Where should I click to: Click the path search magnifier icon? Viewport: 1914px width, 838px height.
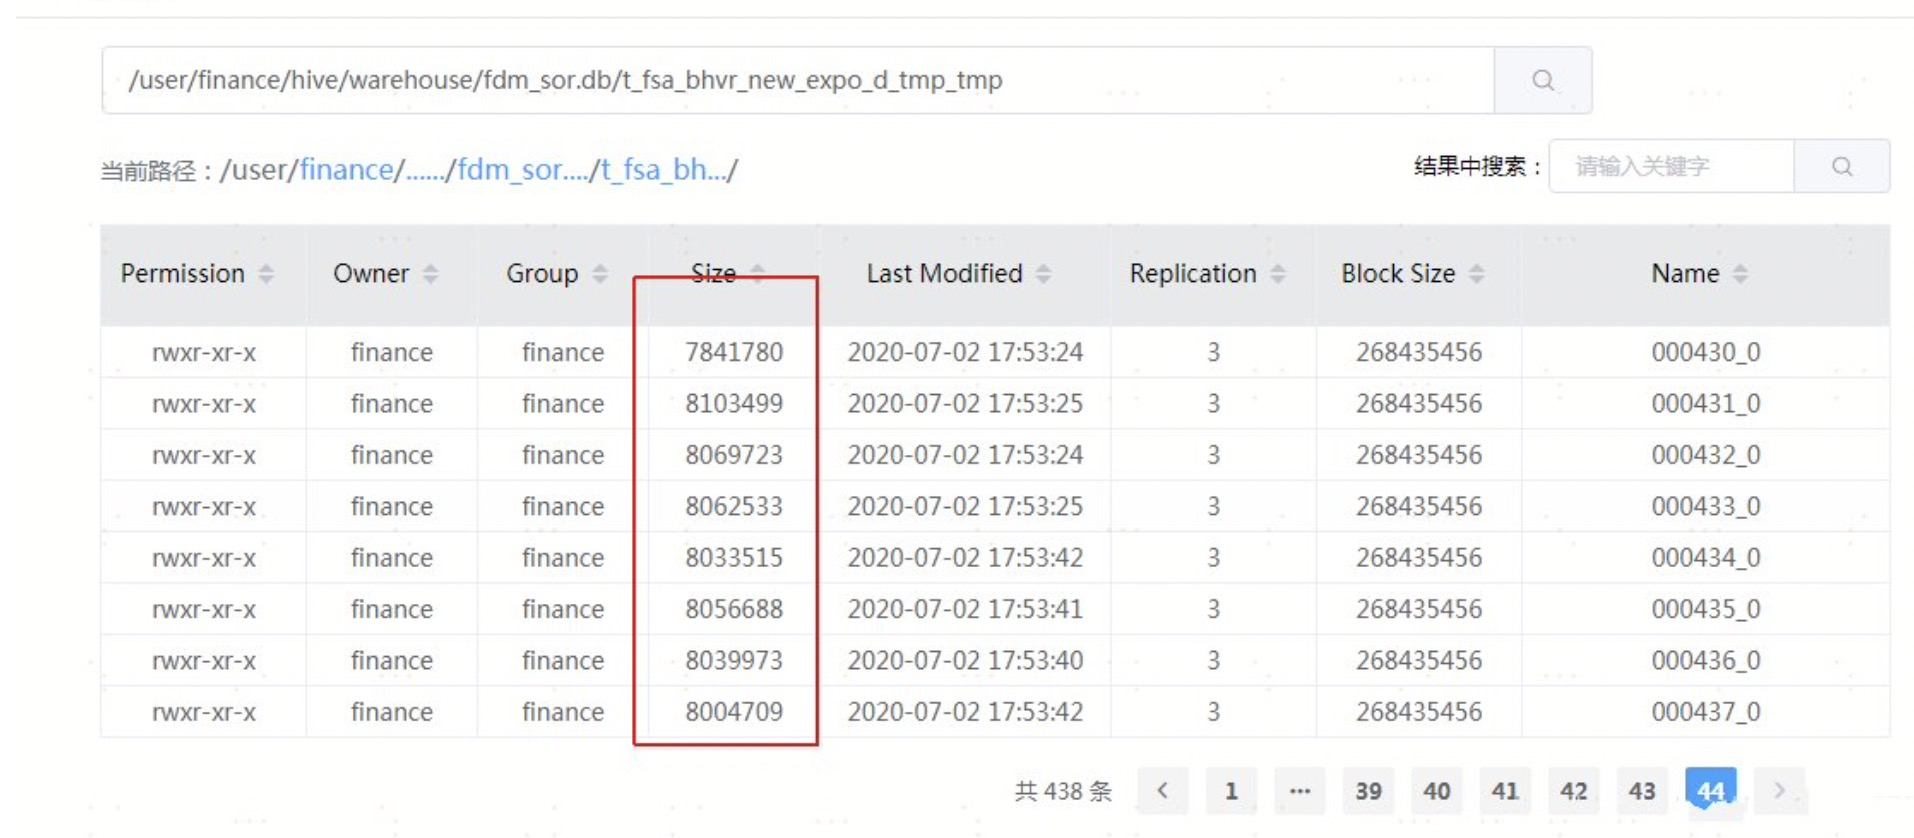1543,80
